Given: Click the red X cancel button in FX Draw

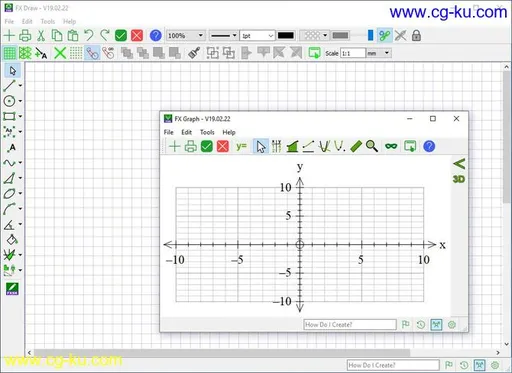Looking at the screenshot, I should (x=137, y=35).
